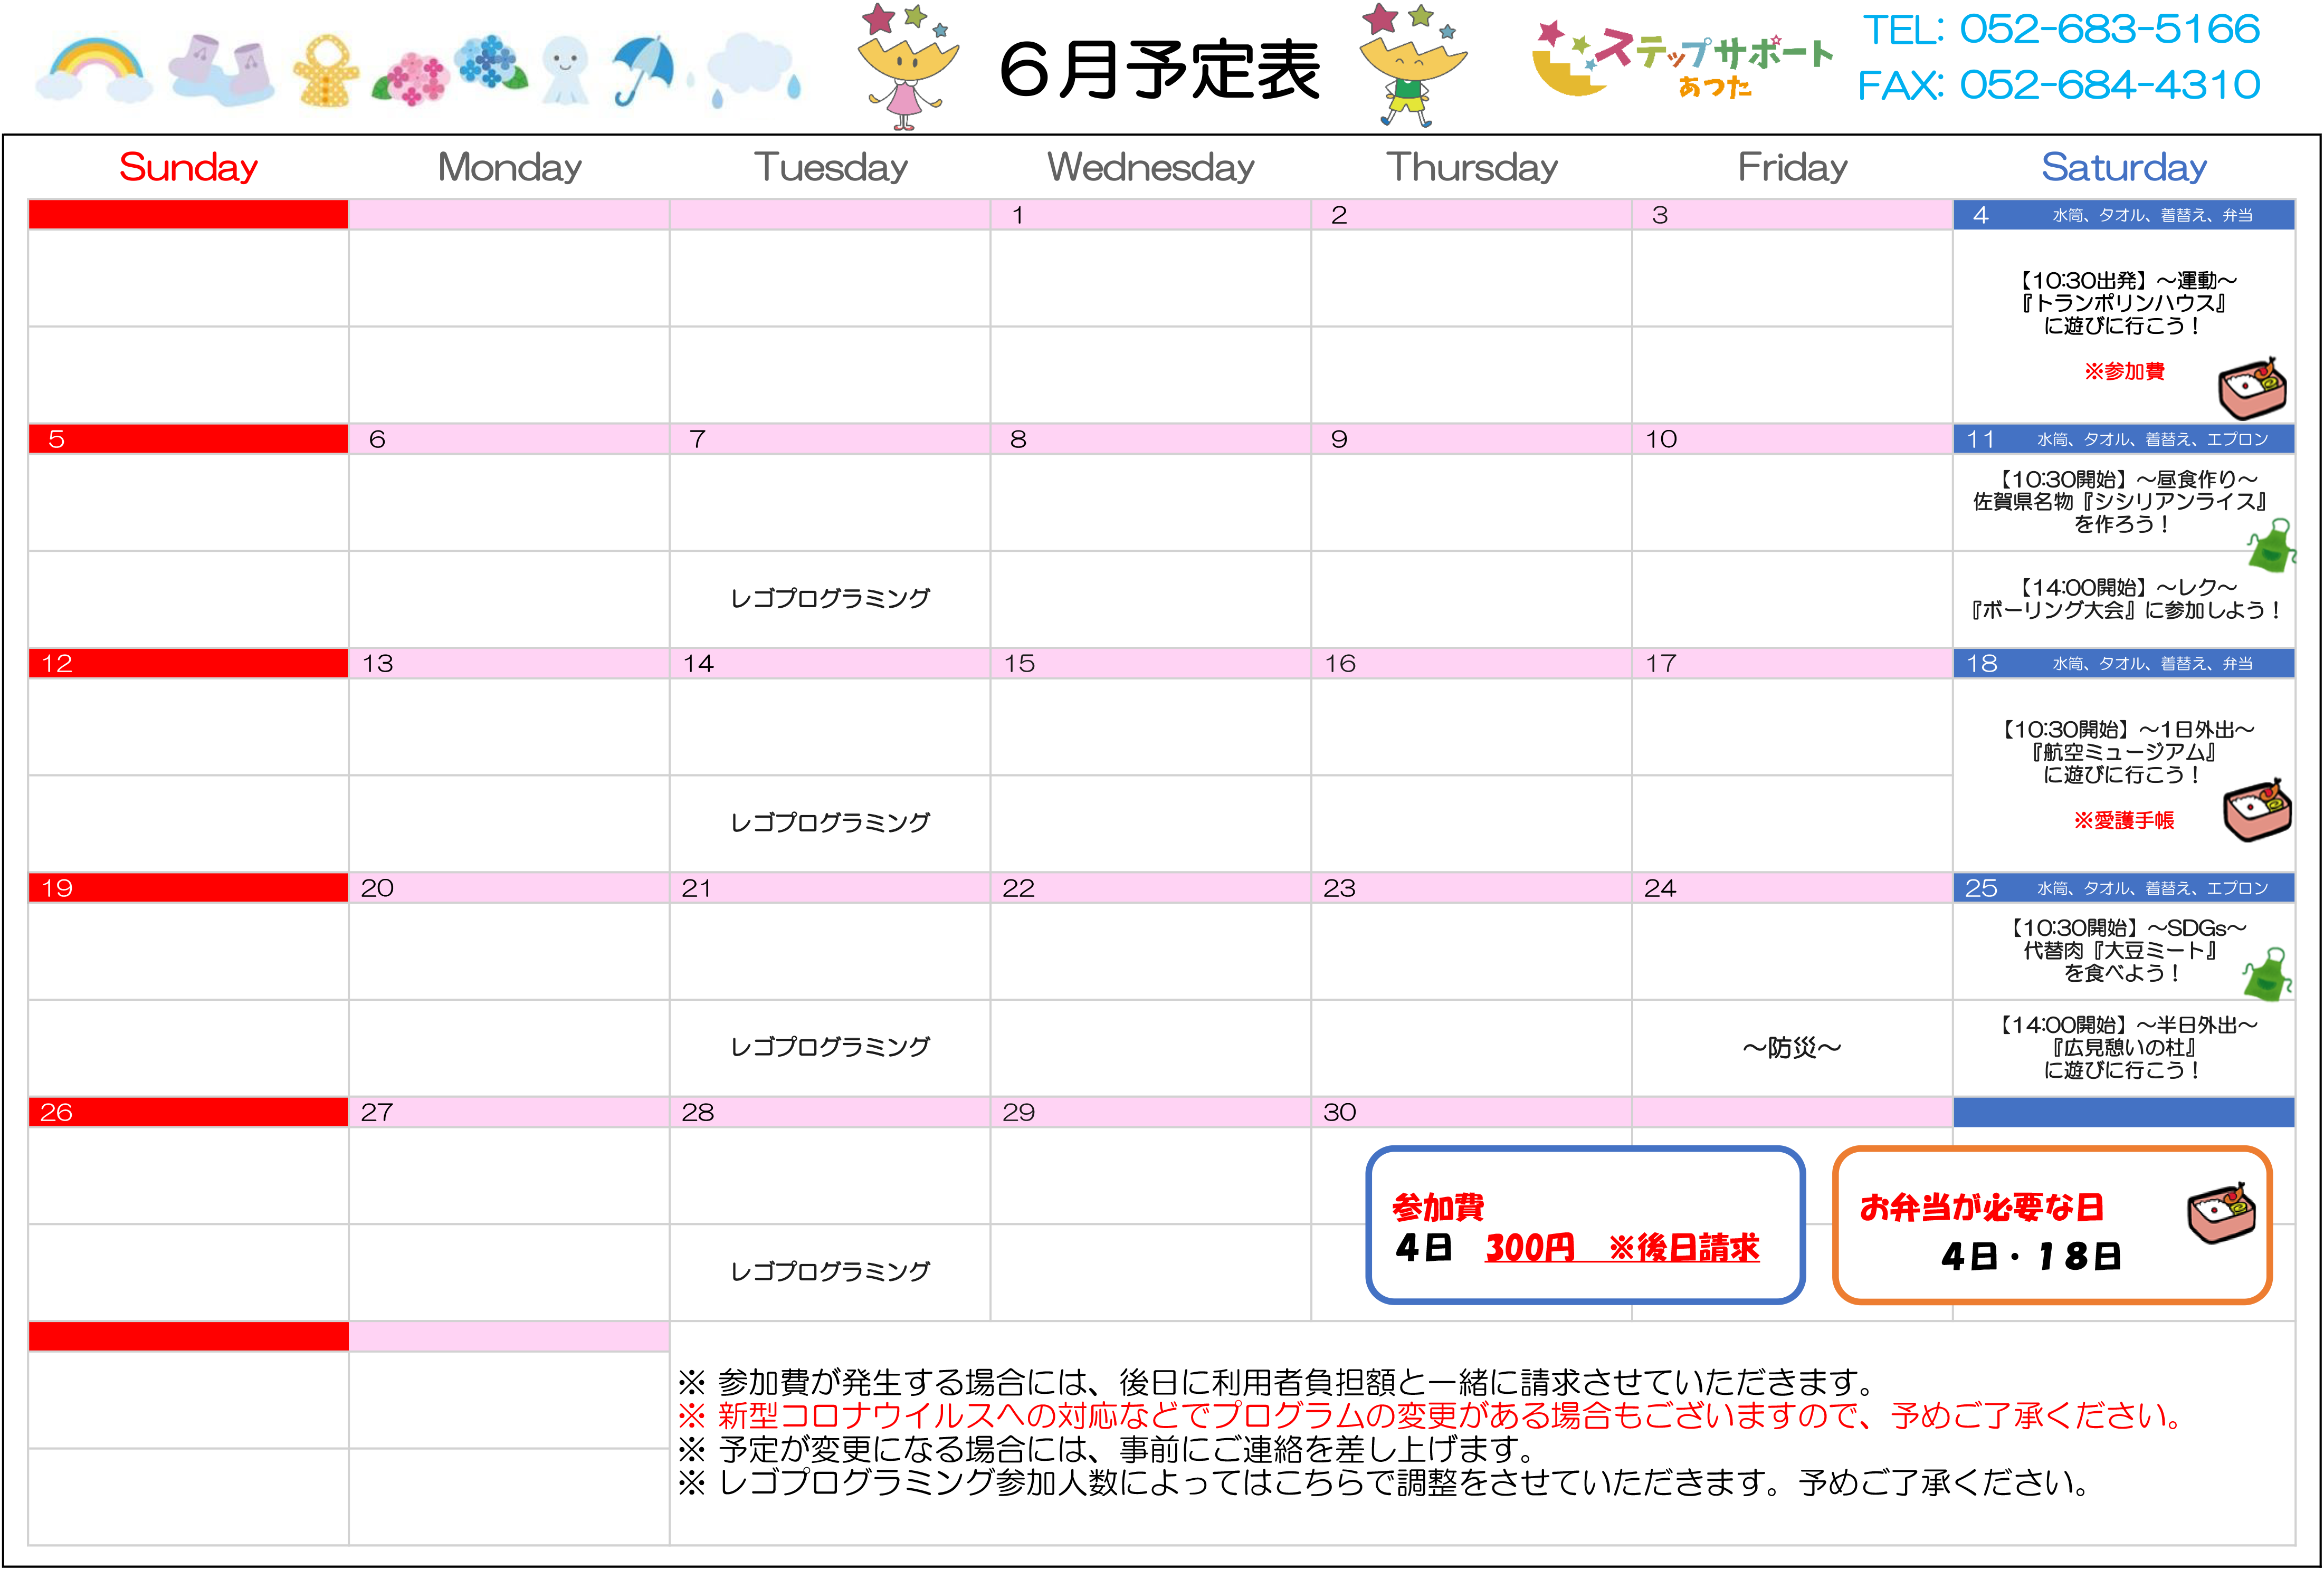
Task: Click the red Sunday 12 date bar
Action: 188,663
